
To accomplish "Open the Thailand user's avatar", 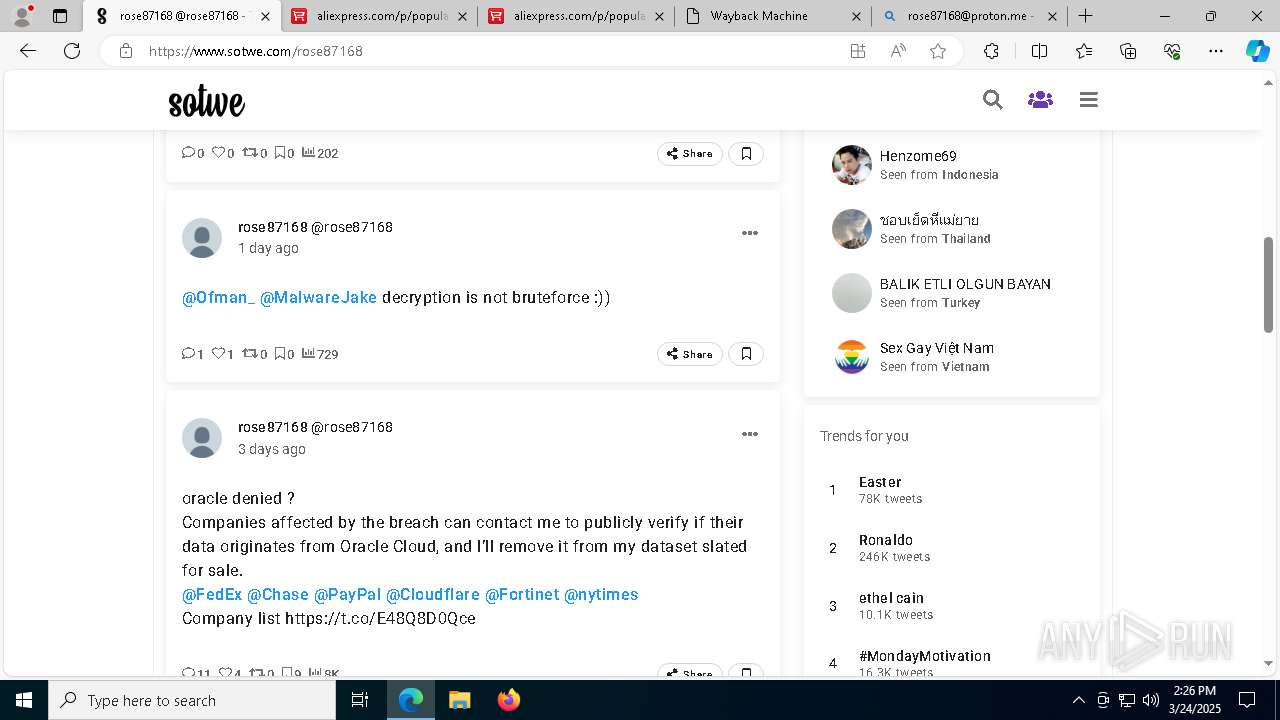I will point(852,229).
